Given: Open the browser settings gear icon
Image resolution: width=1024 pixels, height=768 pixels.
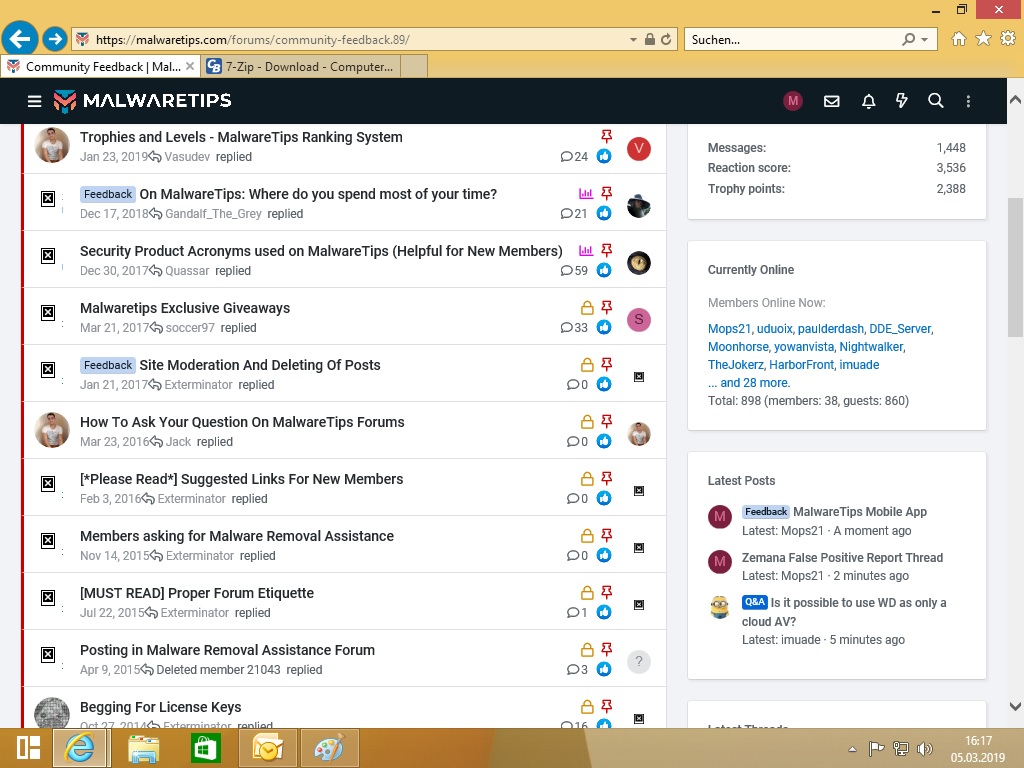Looking at the screenshot, I should click(1008, 39).
